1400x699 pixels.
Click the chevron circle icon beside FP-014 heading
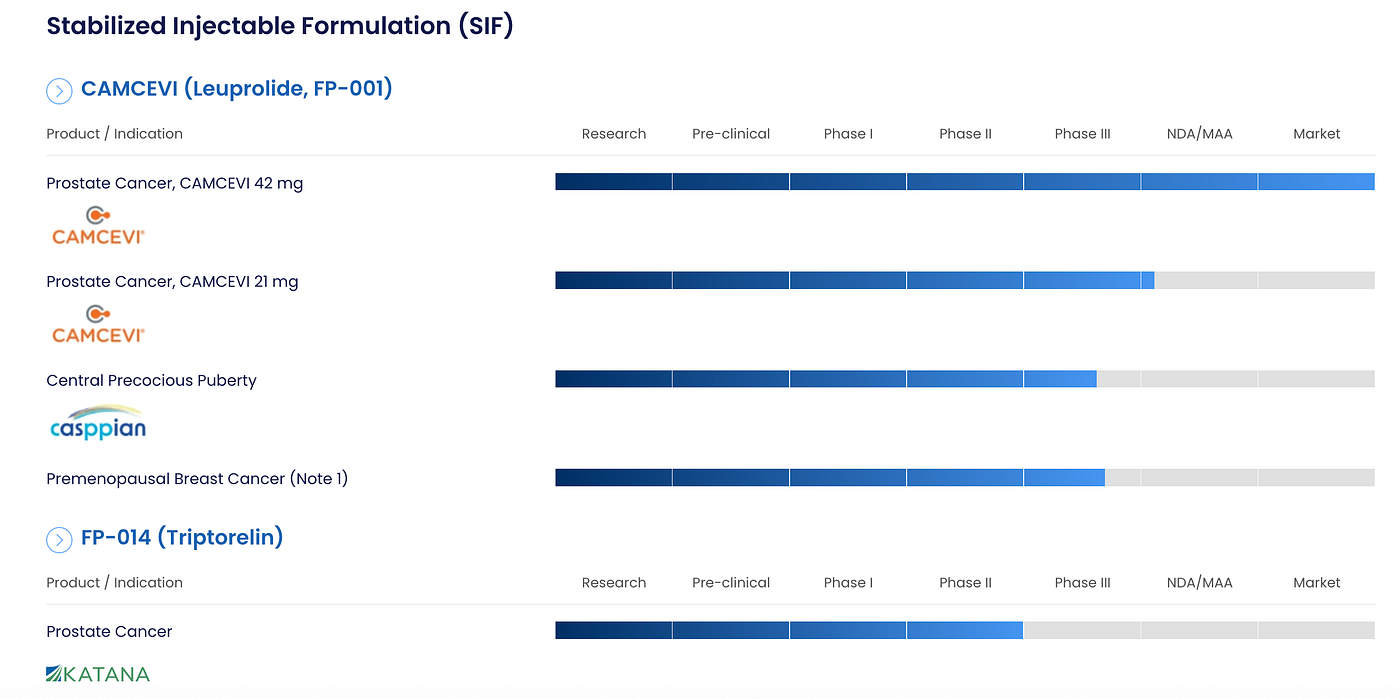pos(59,540)
